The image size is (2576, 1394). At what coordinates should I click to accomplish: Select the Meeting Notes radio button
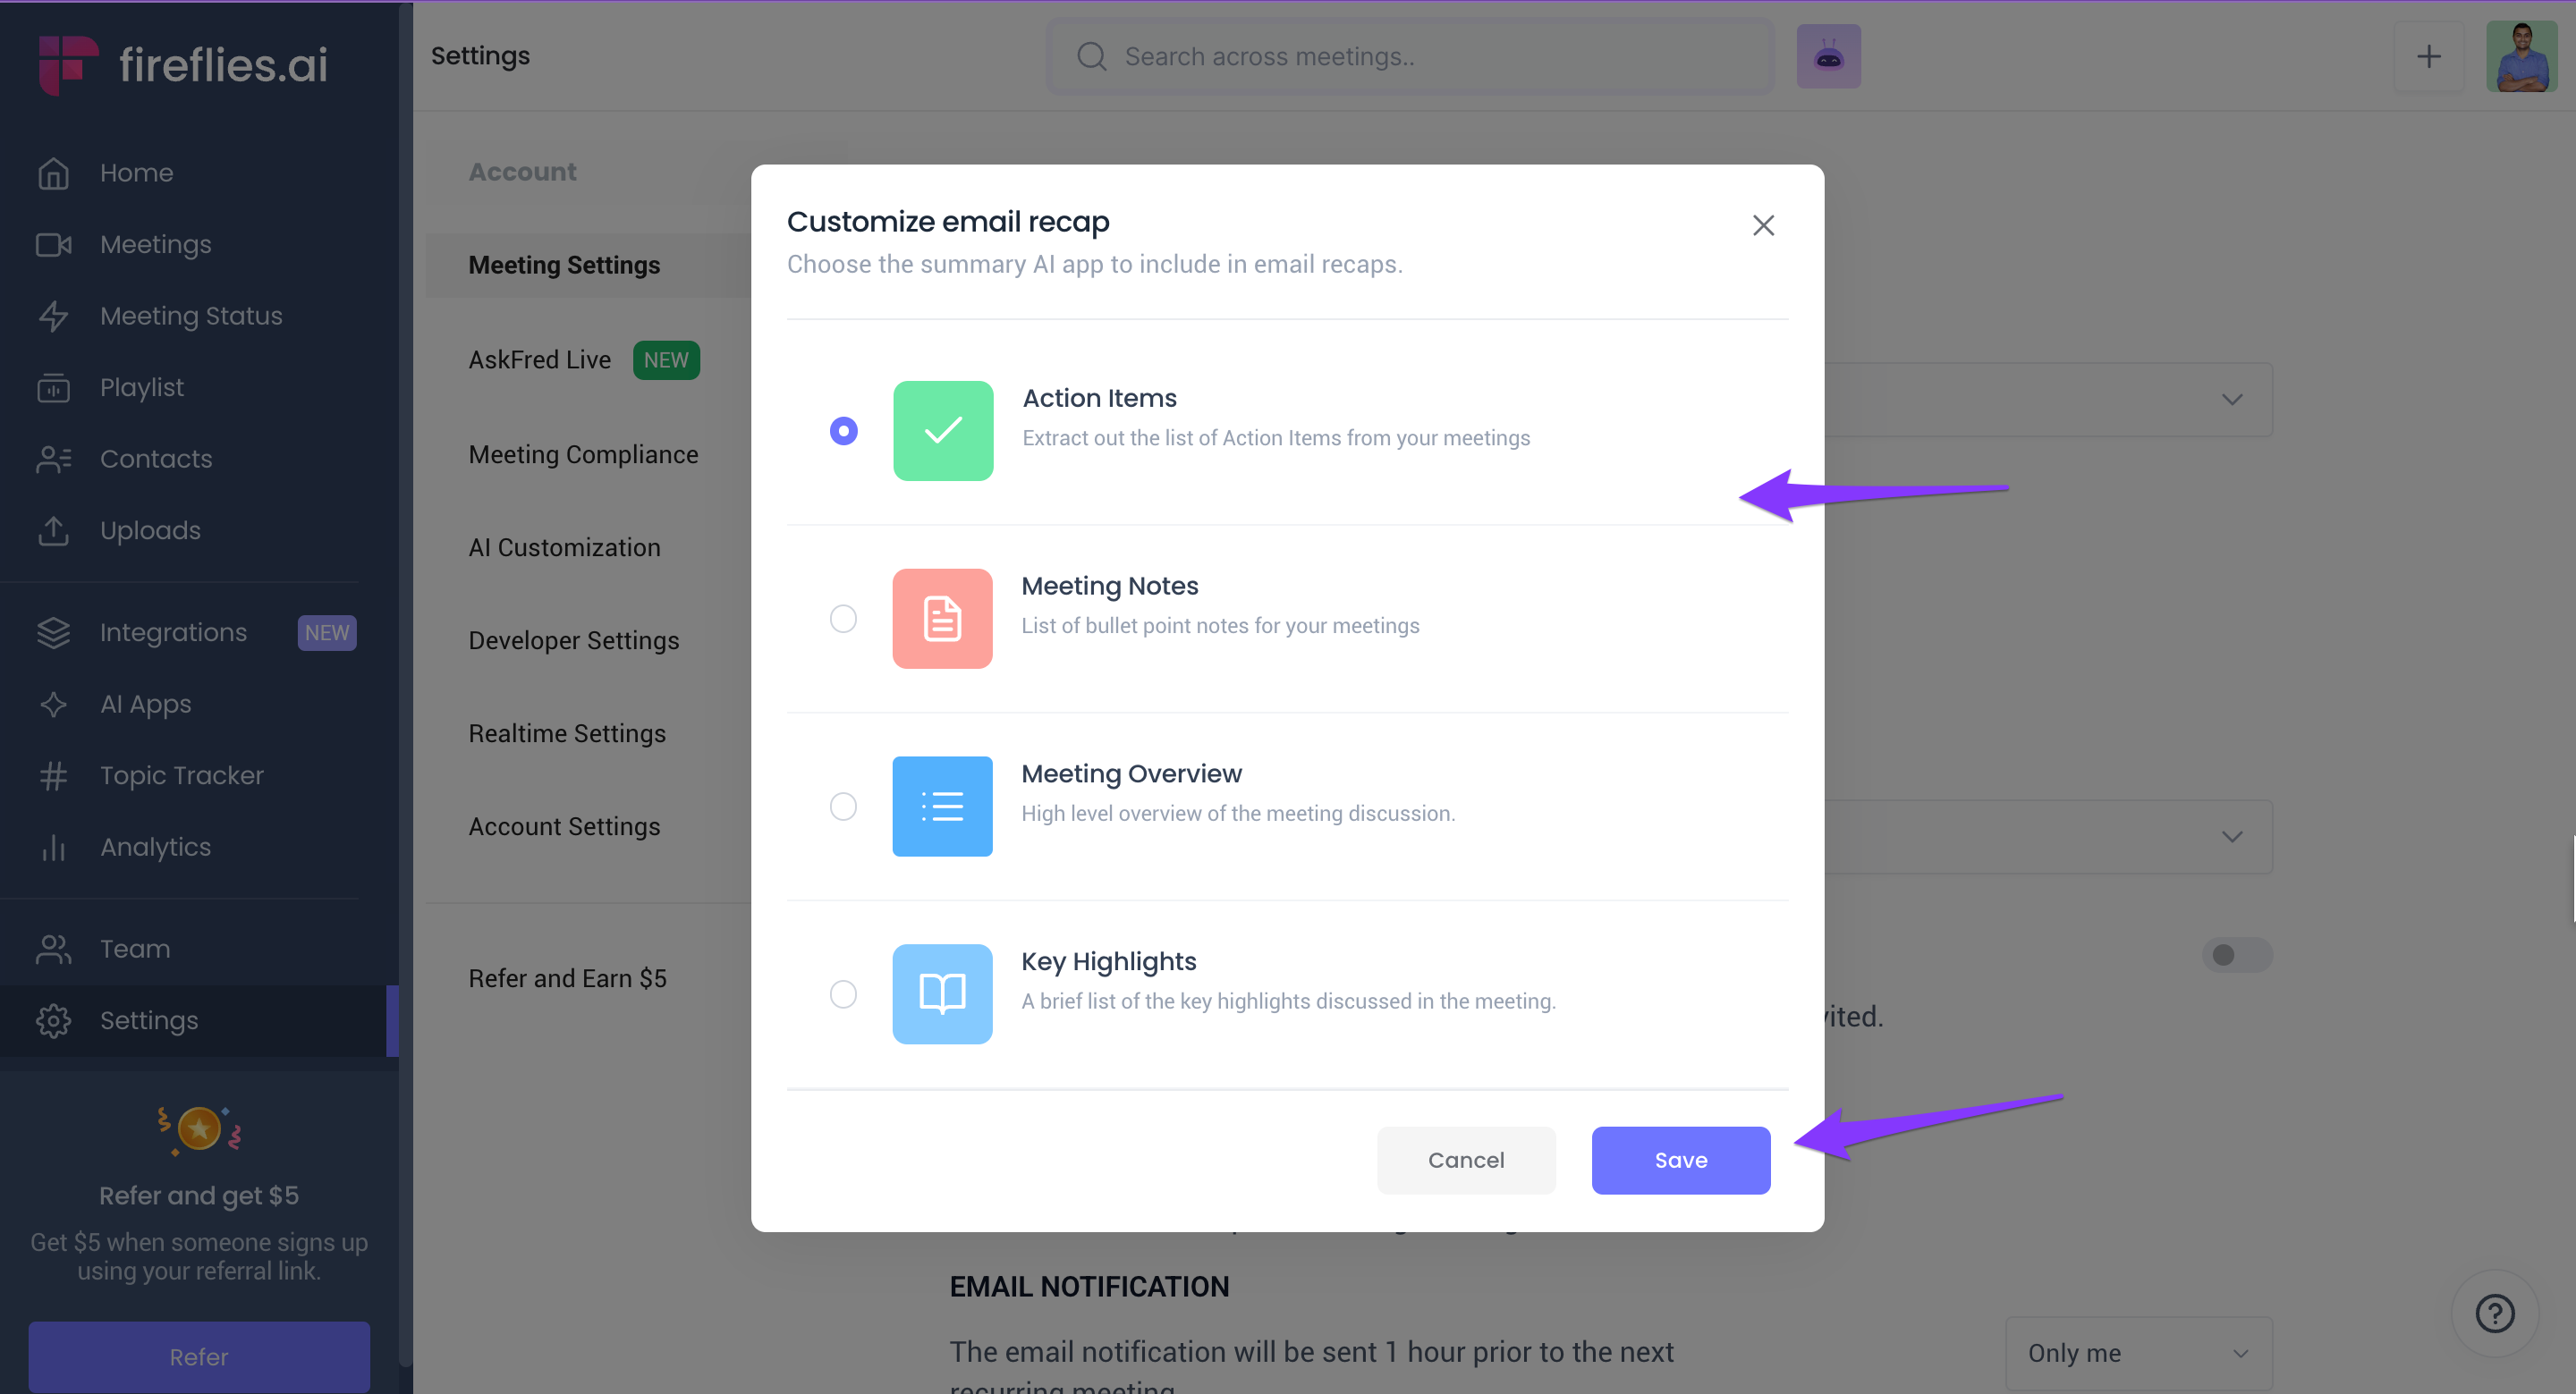[843, 618]
